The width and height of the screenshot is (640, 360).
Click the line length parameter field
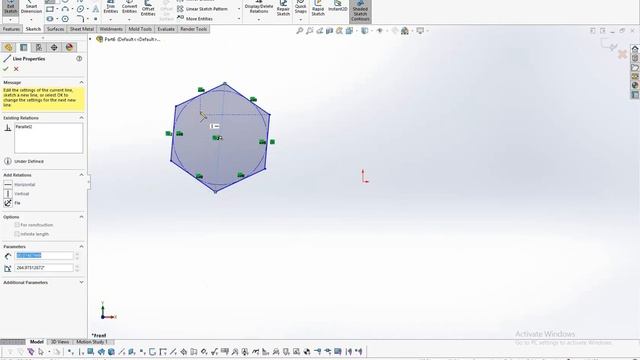pyautogui.click(x=44, y=256)
